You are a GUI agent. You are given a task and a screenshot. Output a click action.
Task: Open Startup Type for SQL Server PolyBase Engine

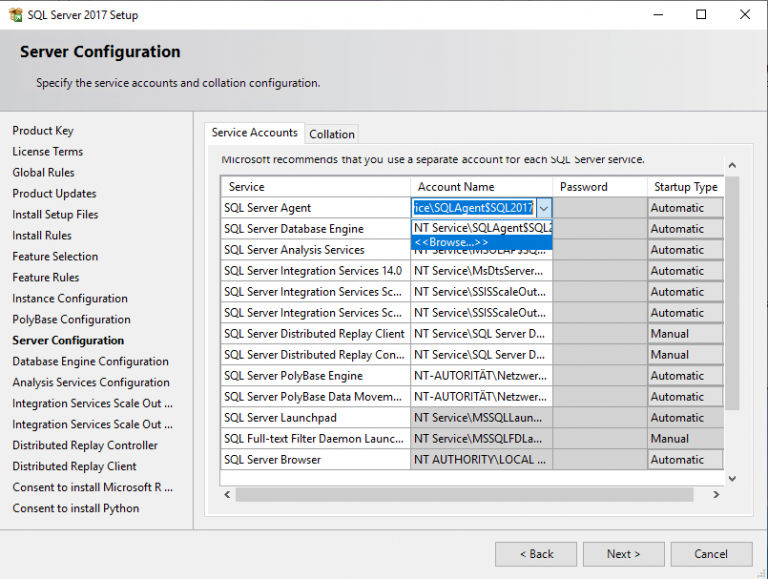[x=685, y=376]
